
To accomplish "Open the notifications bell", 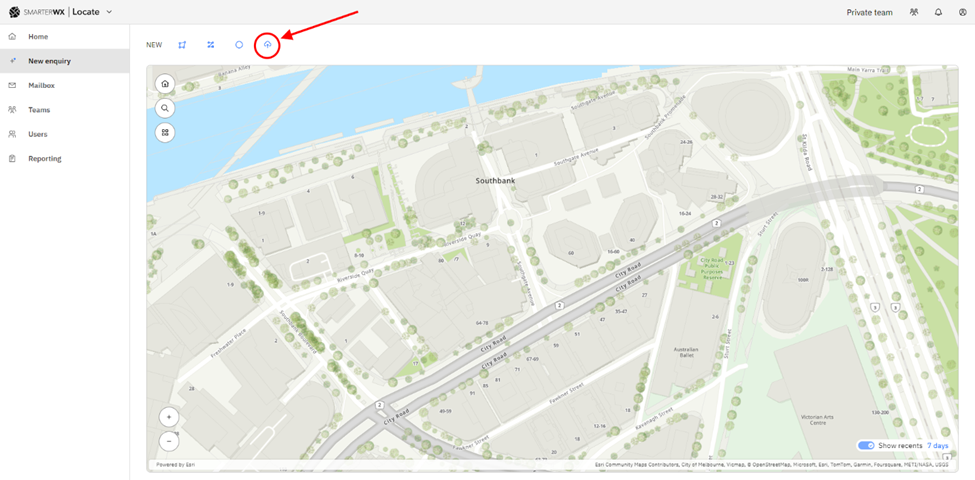I will tap(938, 12).
